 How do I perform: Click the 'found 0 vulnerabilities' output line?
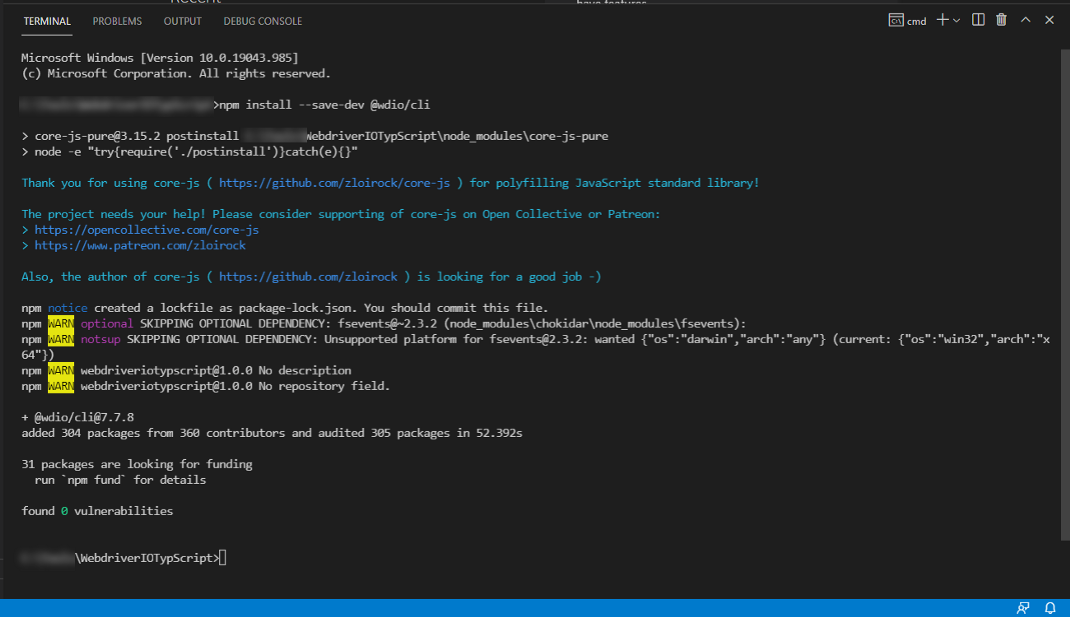(97, 511)
